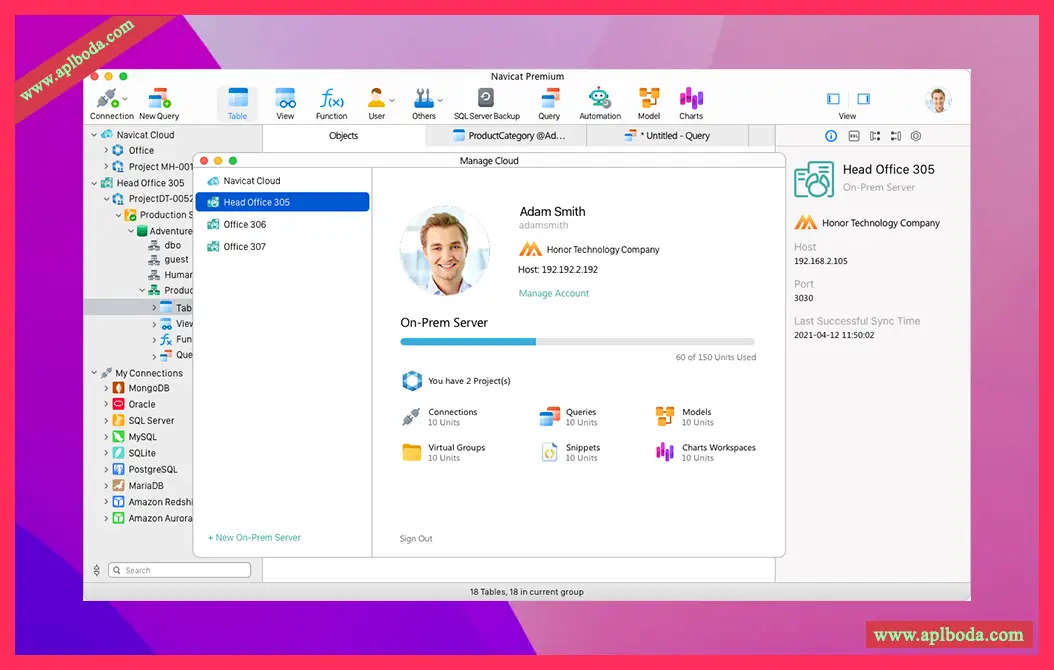The height and width of the screenshot is (670, 1054).
Task: Collapse the My Connections group
Action: 94,373
